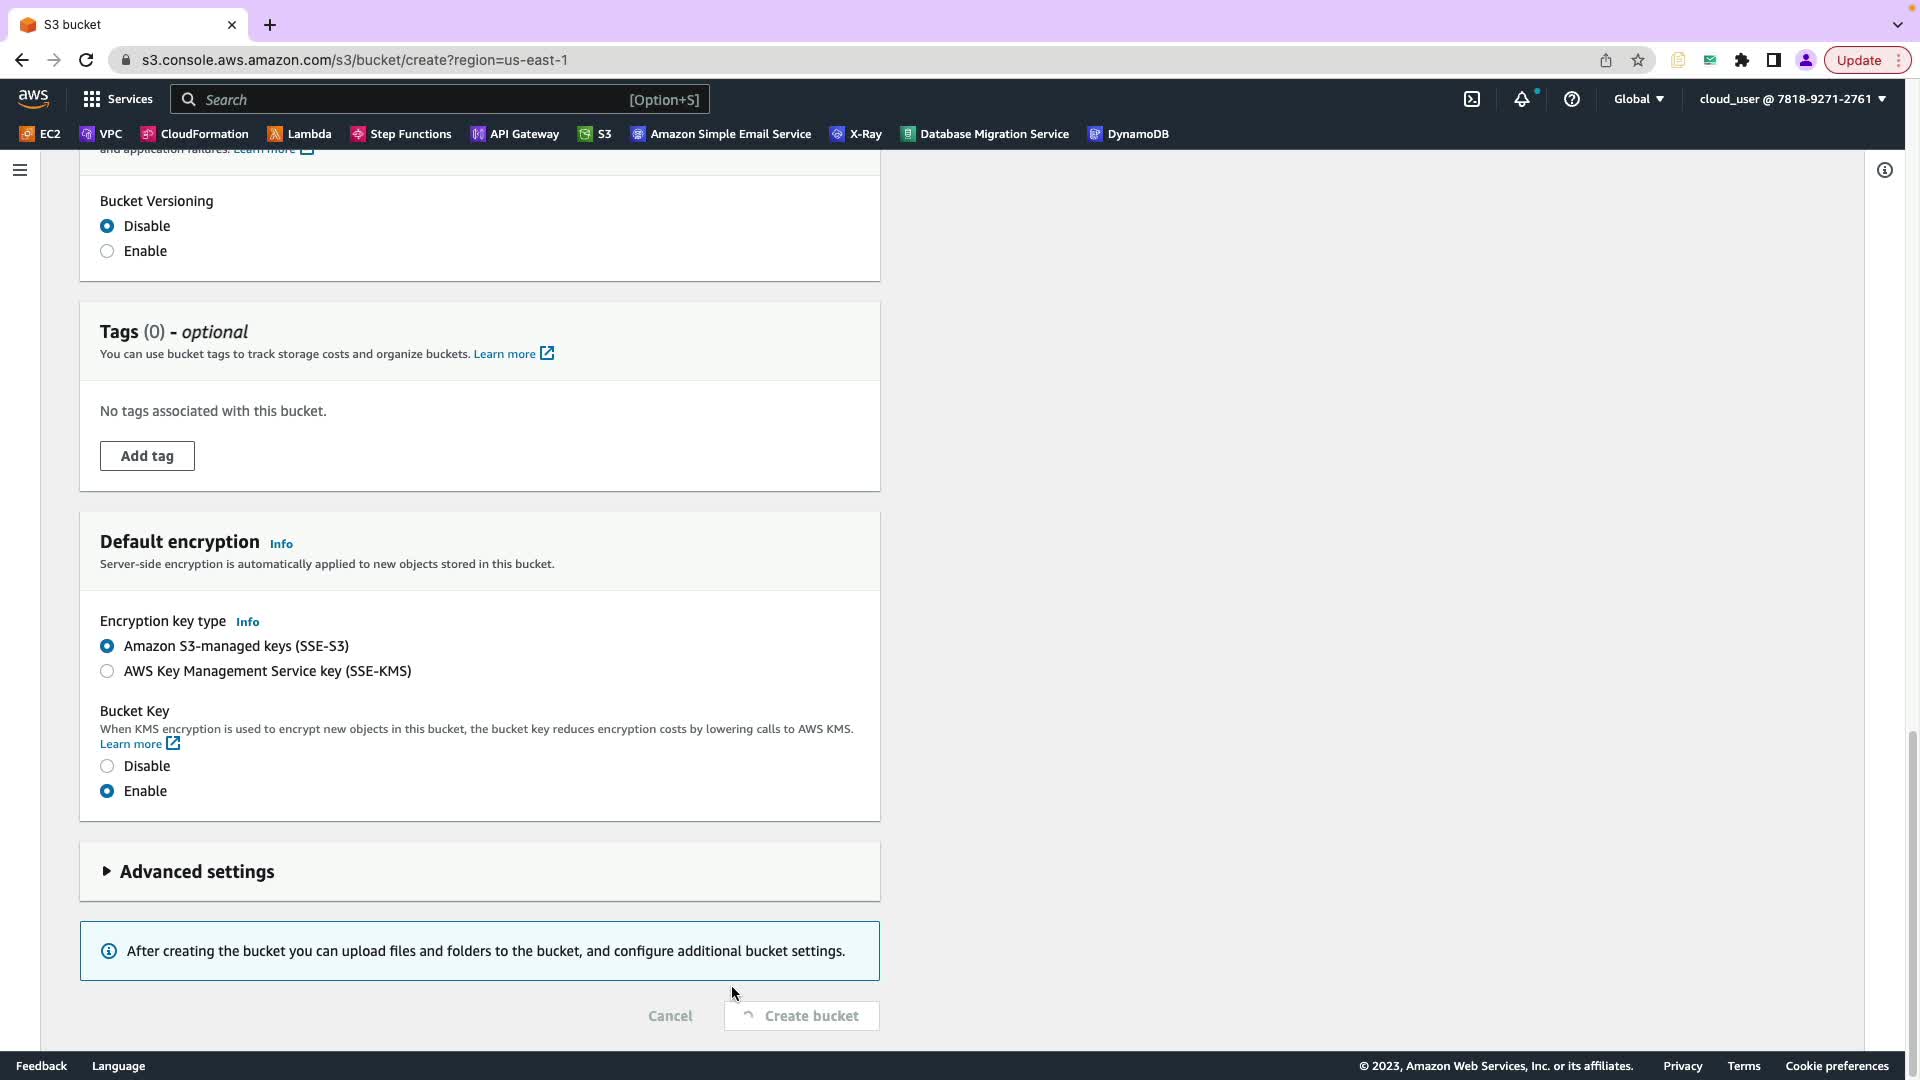The height and width of the screenshot is (1080, 1920).
Task: Open DynamoDB from the favorites bar
Action: pos(1128,134)
